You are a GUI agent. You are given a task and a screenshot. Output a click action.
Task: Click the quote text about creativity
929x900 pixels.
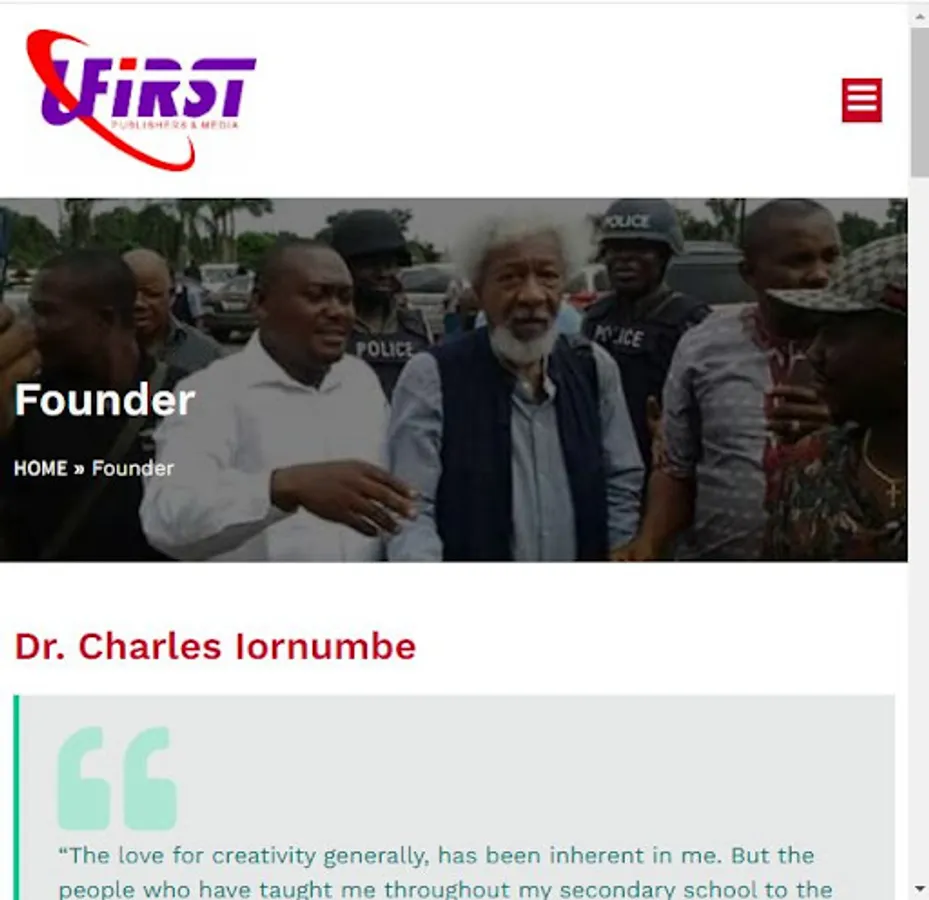click(445, 872)
